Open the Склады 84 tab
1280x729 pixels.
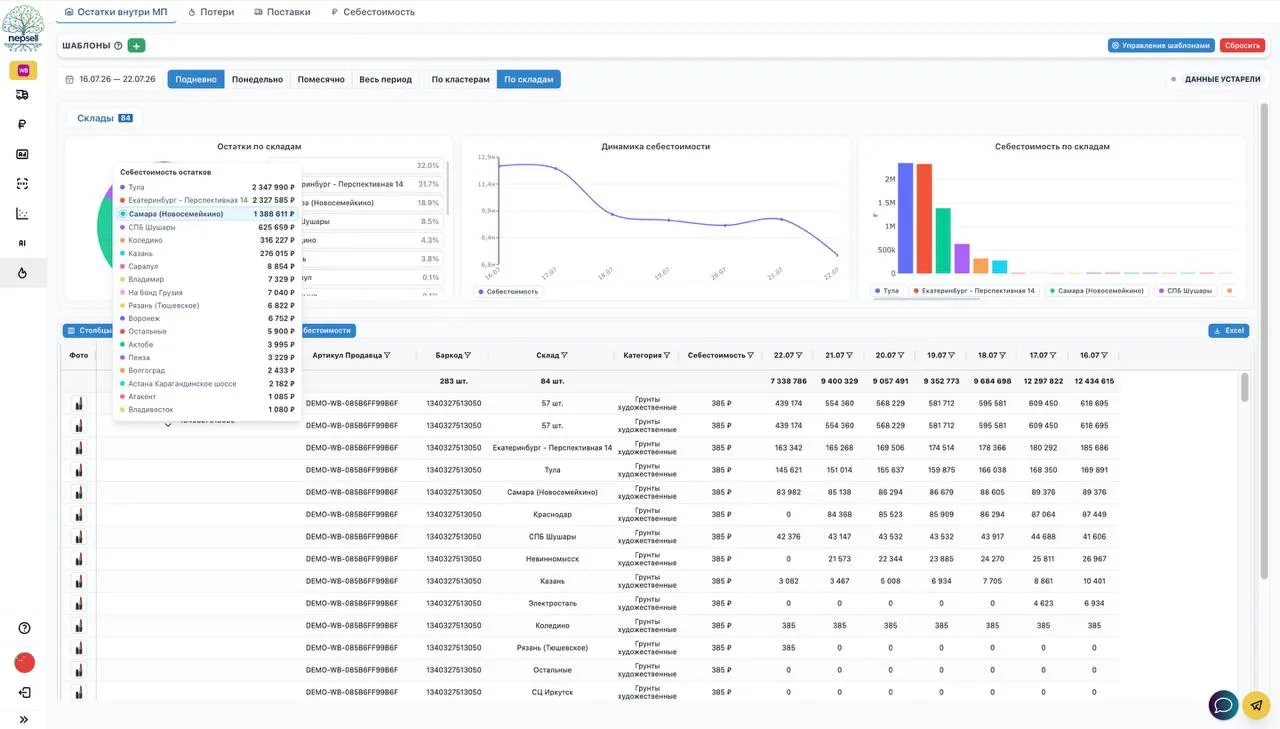tap(104, 118)
